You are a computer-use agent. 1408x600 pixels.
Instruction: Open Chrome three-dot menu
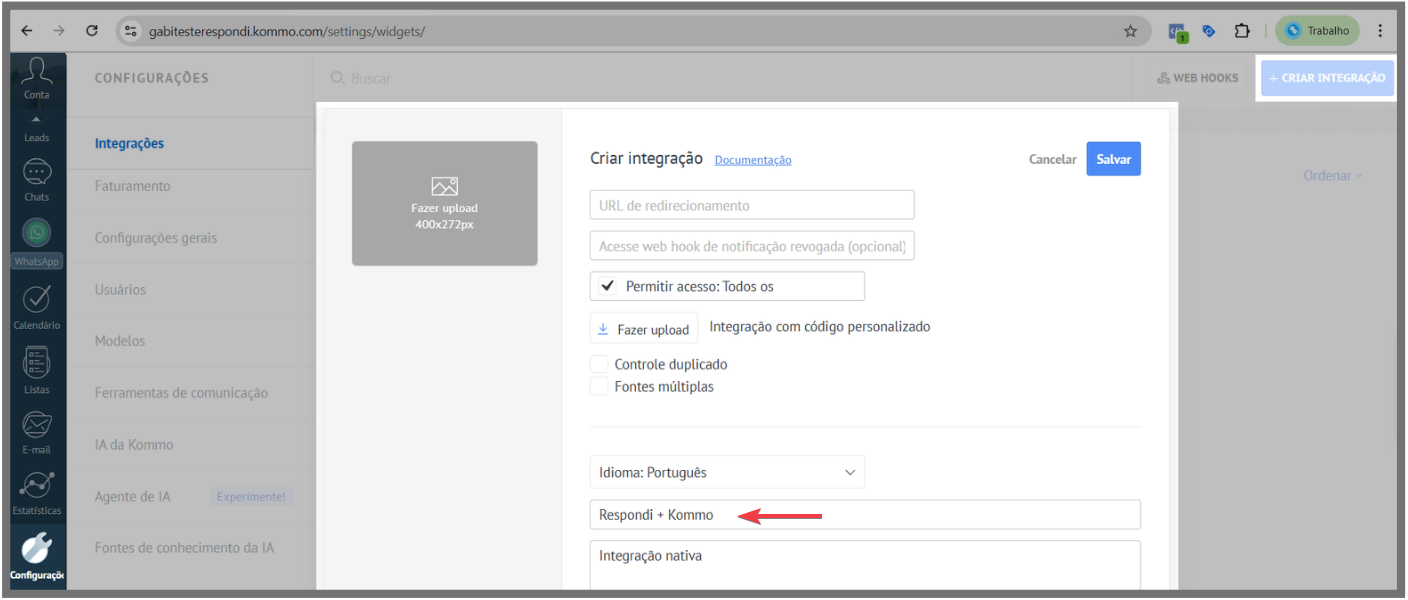pos(1380,31)
